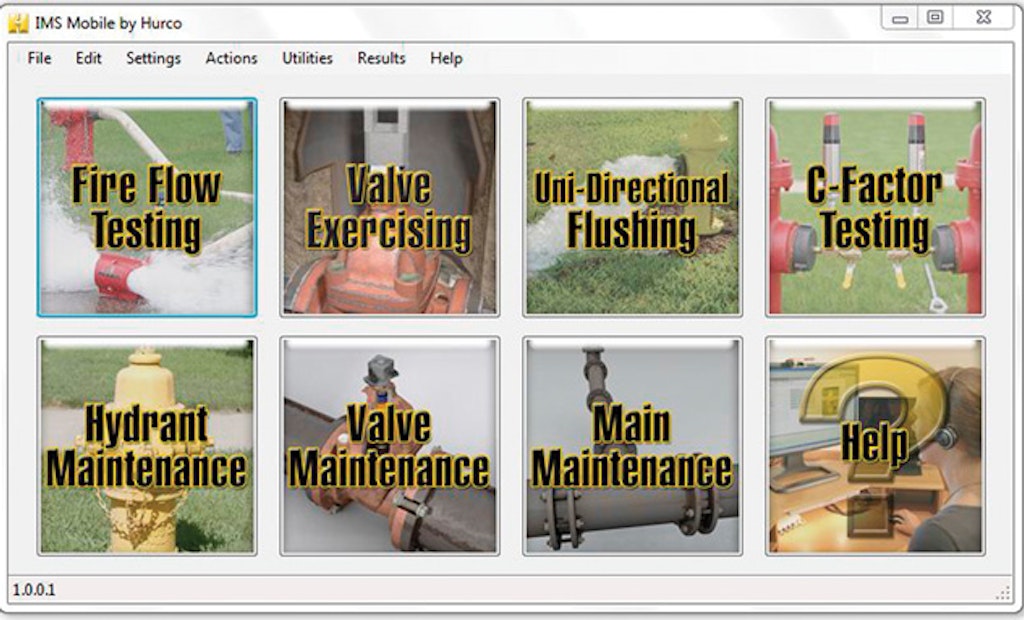Open the Results menu
Viewport: 1024px width, 620px height.
381,58
